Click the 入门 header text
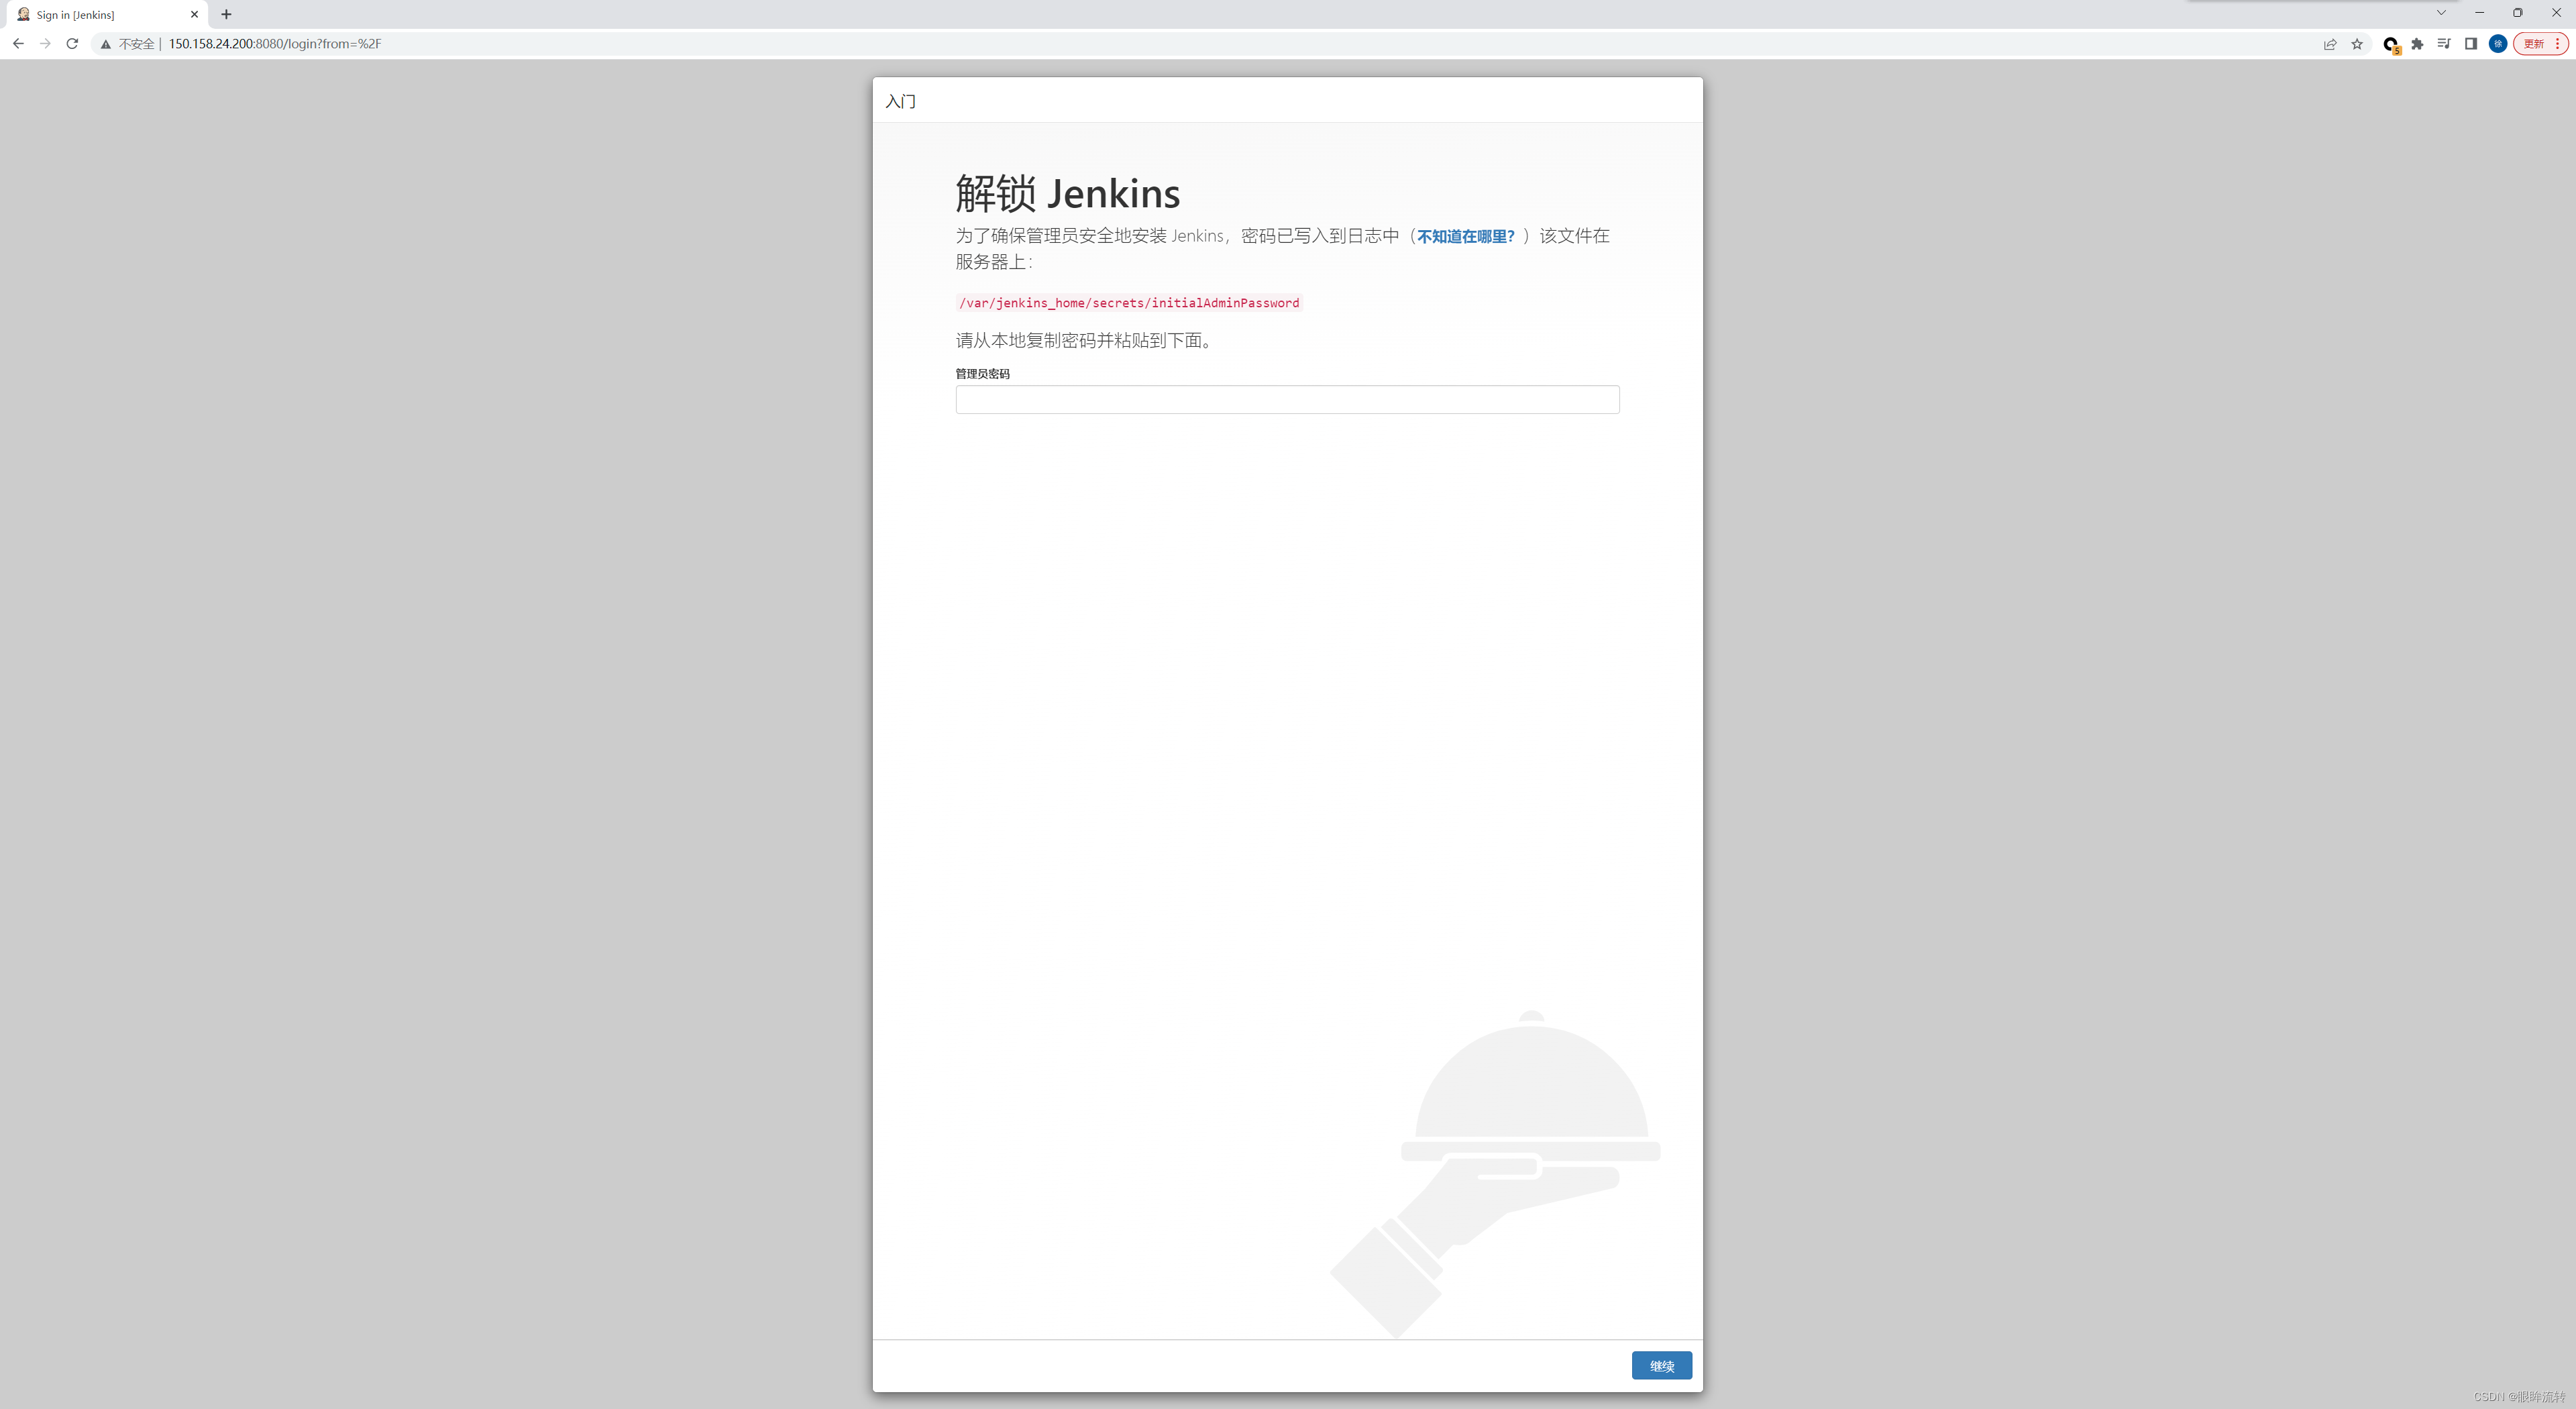Screen dimensions: 2576x1409 pos(900,102)
